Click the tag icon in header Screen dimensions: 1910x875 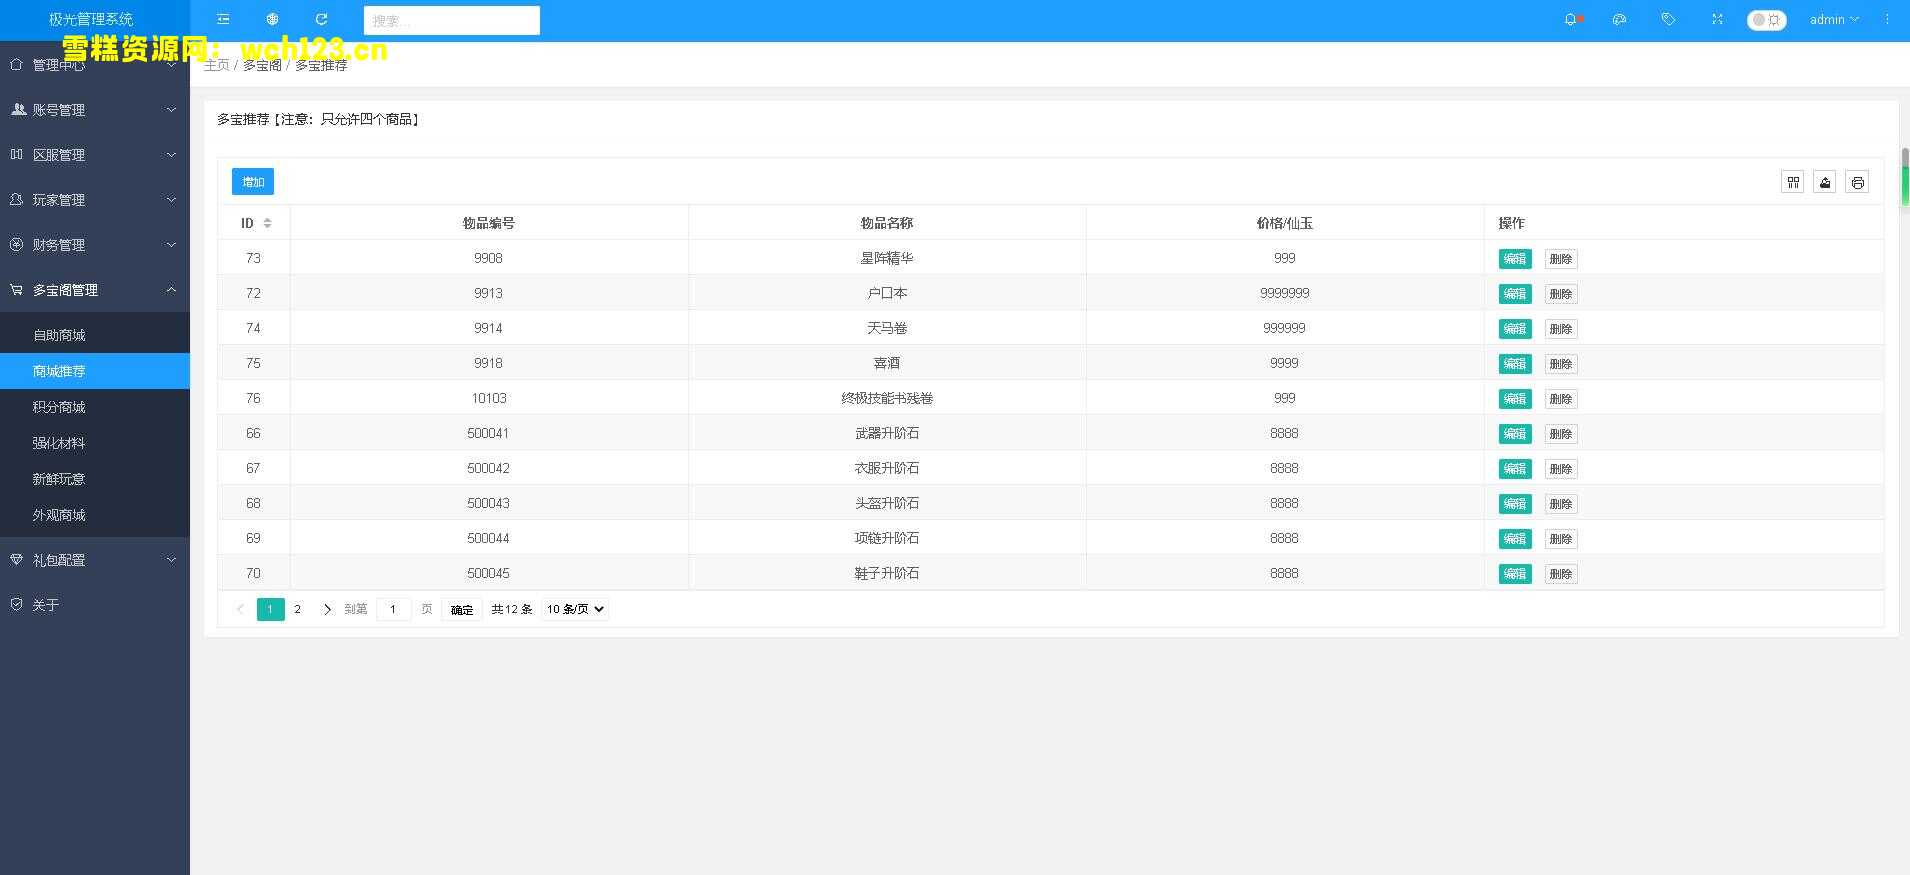click(x=1668, y=19)
